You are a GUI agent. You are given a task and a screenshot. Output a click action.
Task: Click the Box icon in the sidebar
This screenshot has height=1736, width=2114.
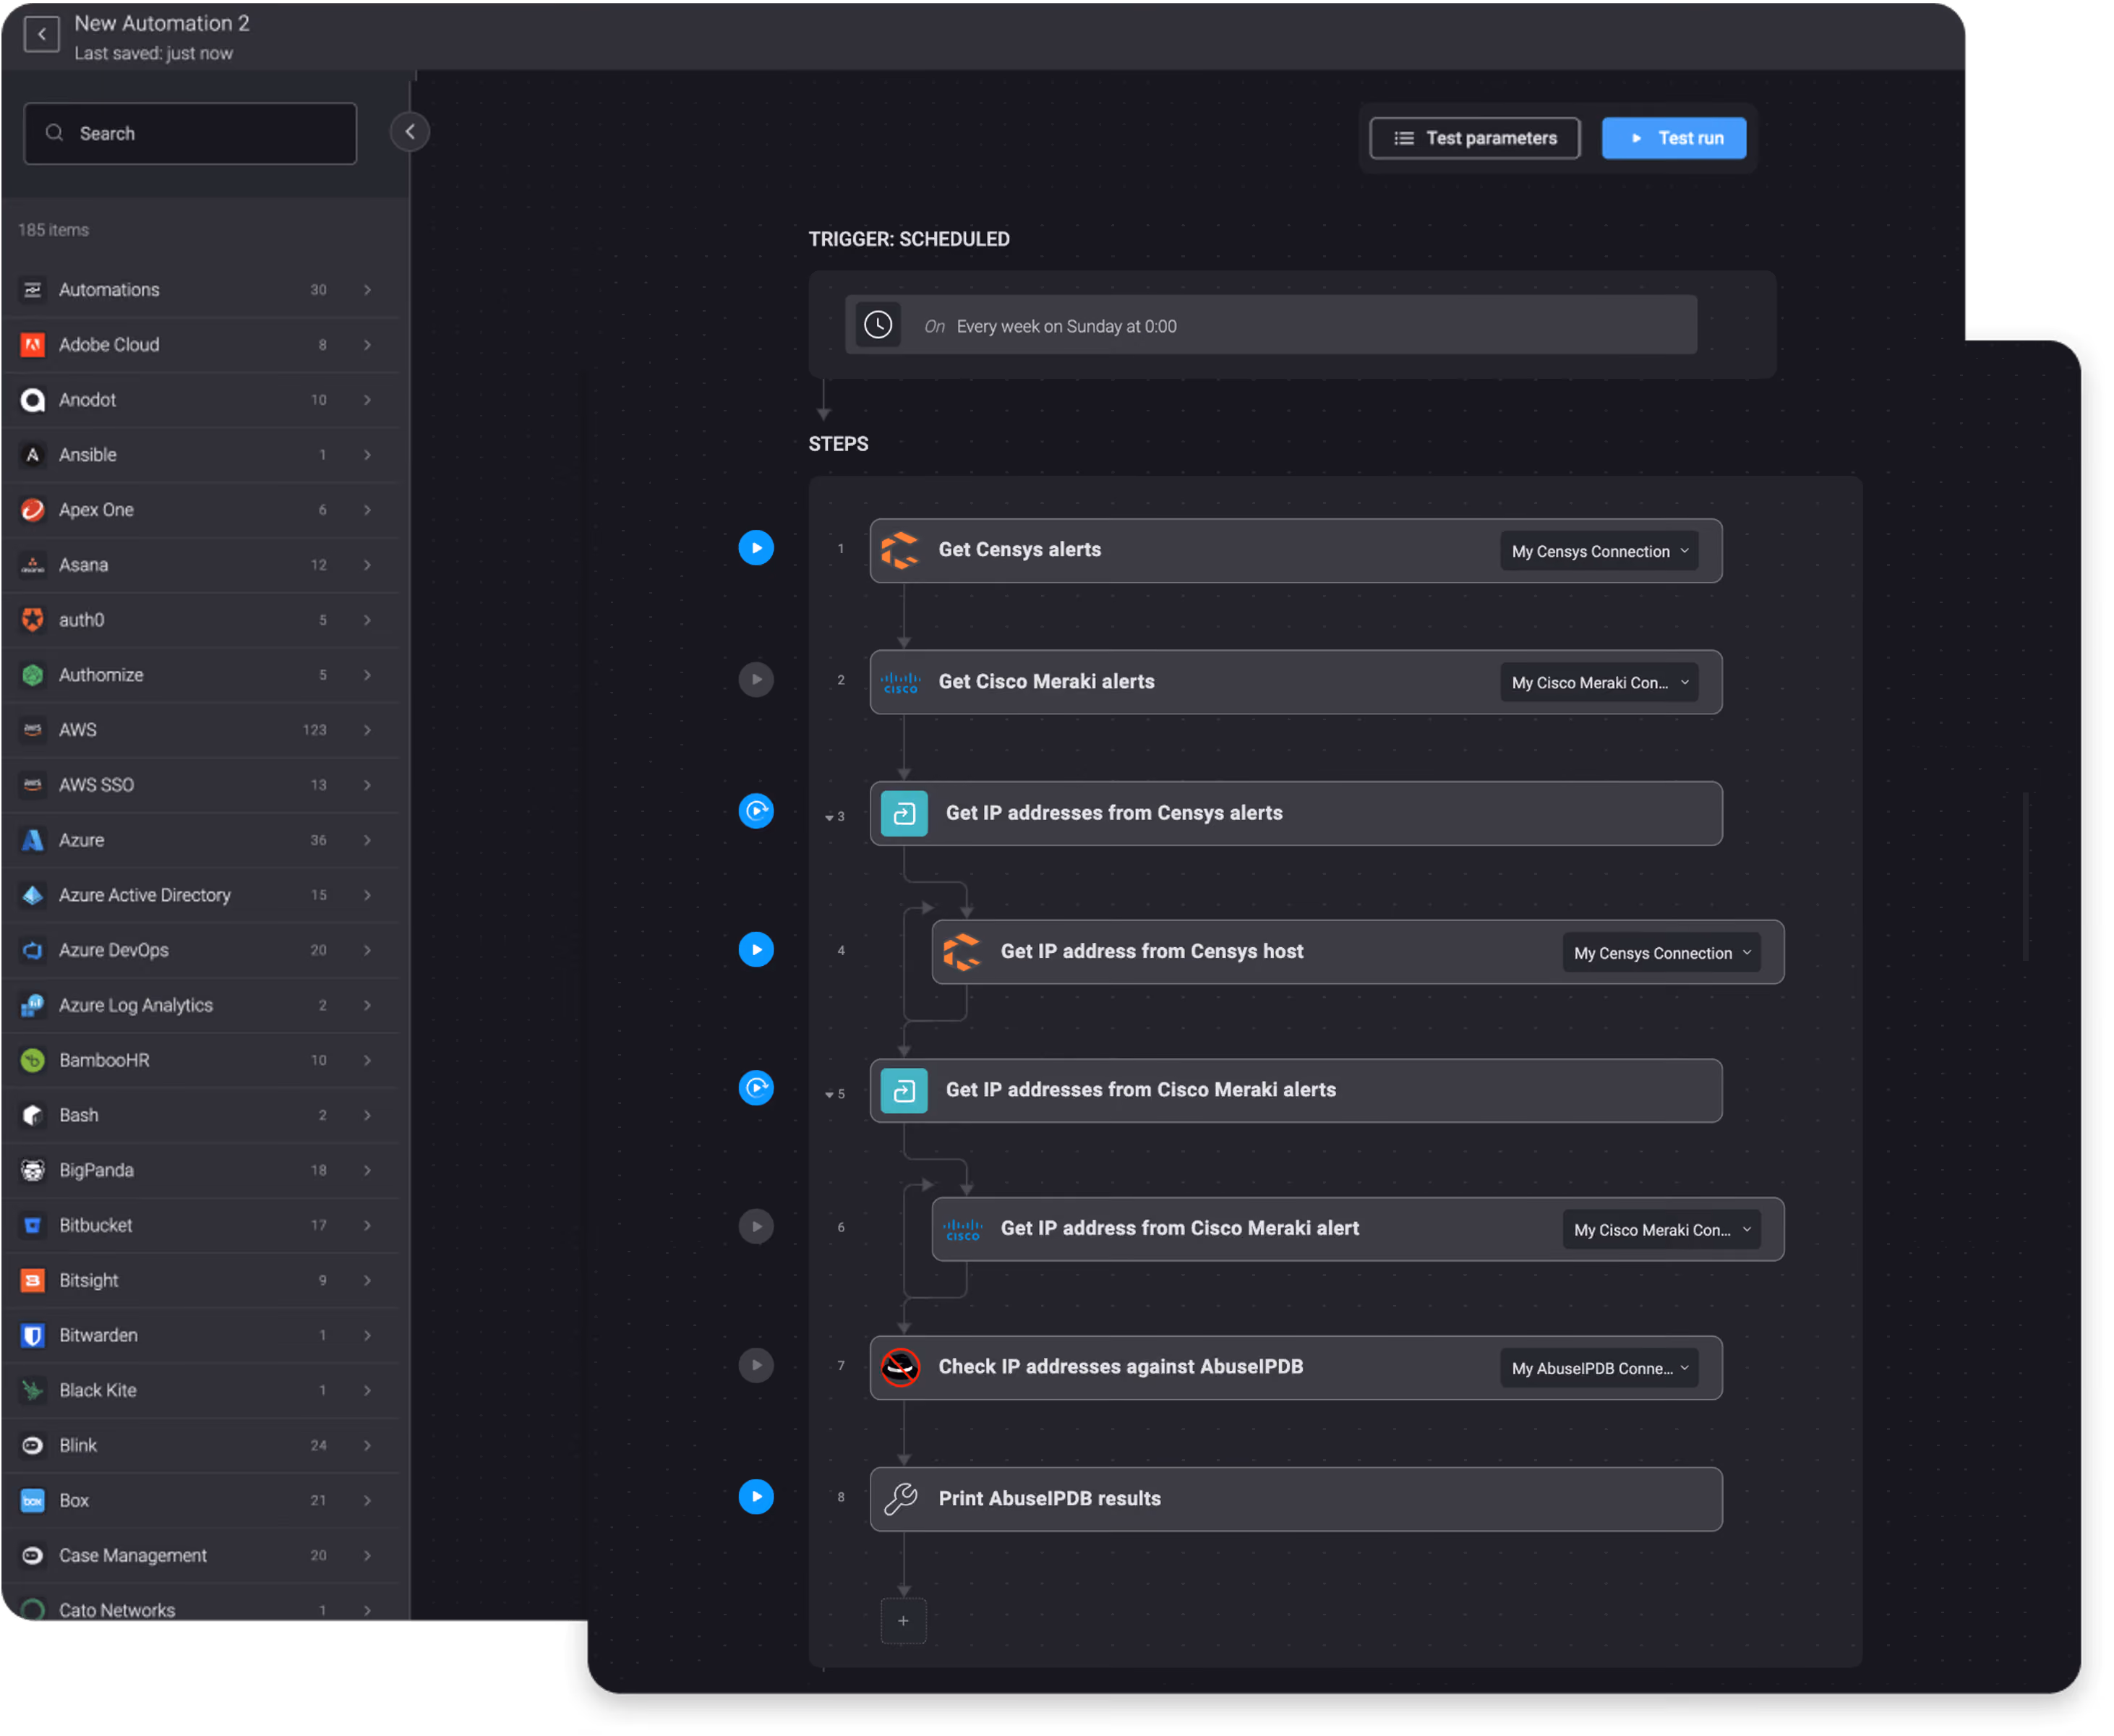click(x=33, y=1501)
